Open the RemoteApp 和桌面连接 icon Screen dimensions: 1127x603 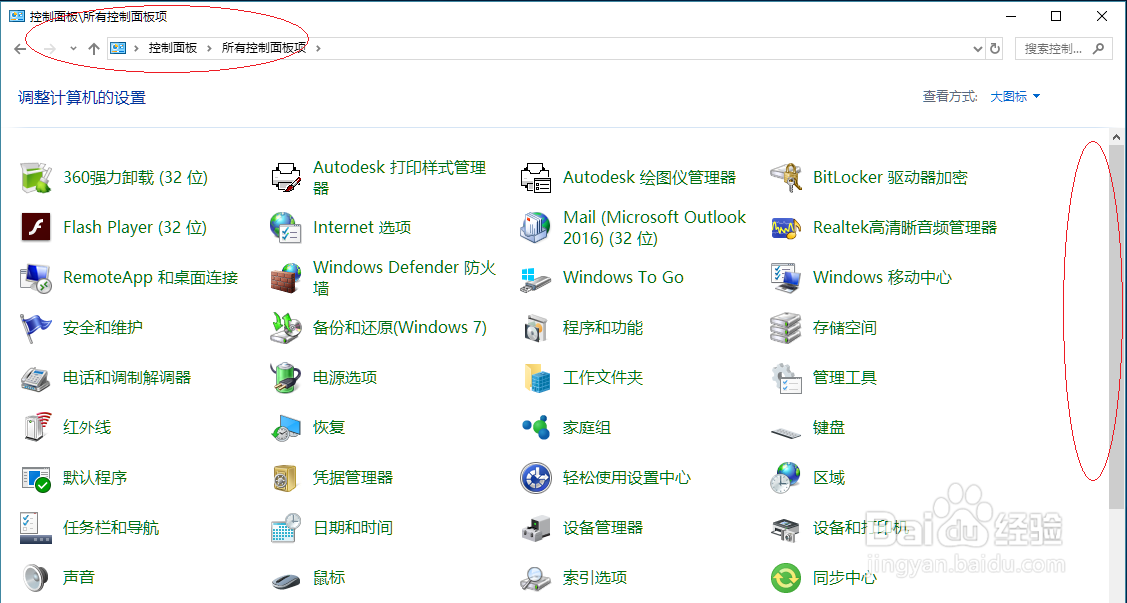click(x=36, y=277)
